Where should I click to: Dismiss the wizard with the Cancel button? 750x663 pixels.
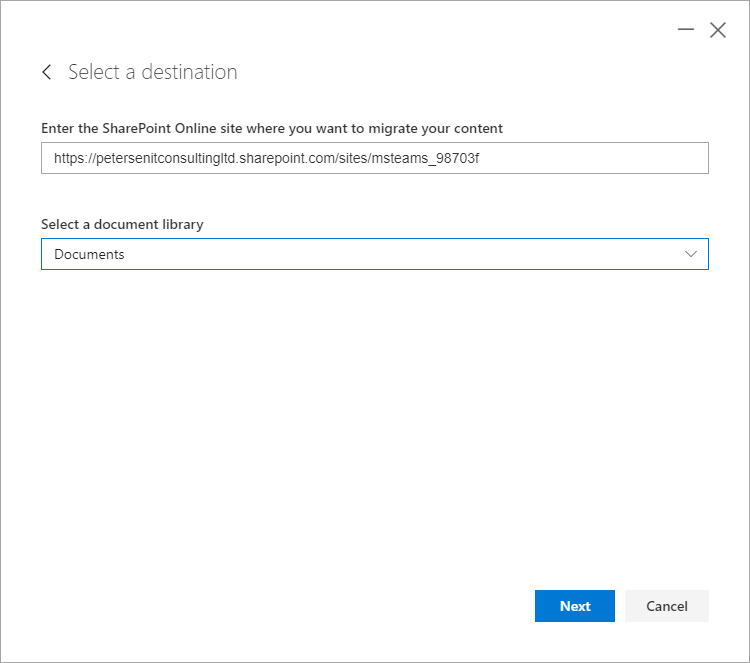coord(666,606)
